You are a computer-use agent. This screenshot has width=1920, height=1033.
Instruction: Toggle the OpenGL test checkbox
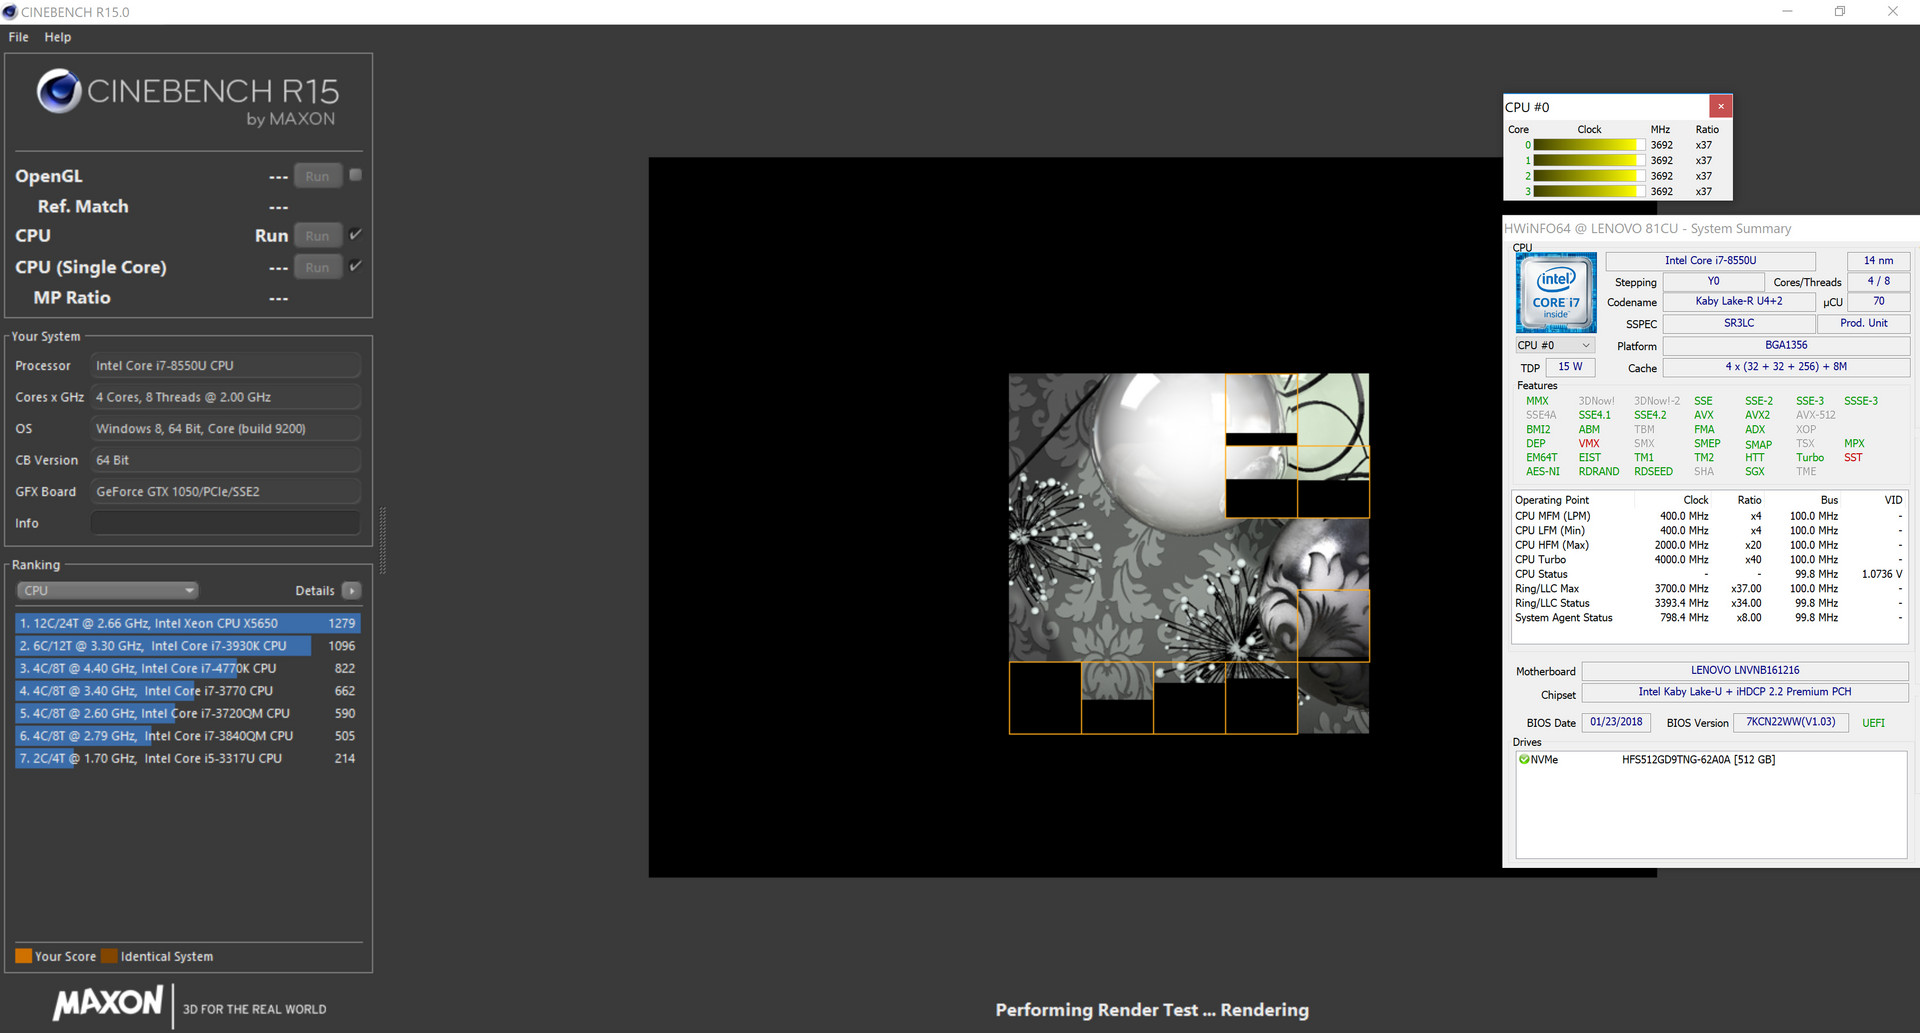[x=355, y=175]
